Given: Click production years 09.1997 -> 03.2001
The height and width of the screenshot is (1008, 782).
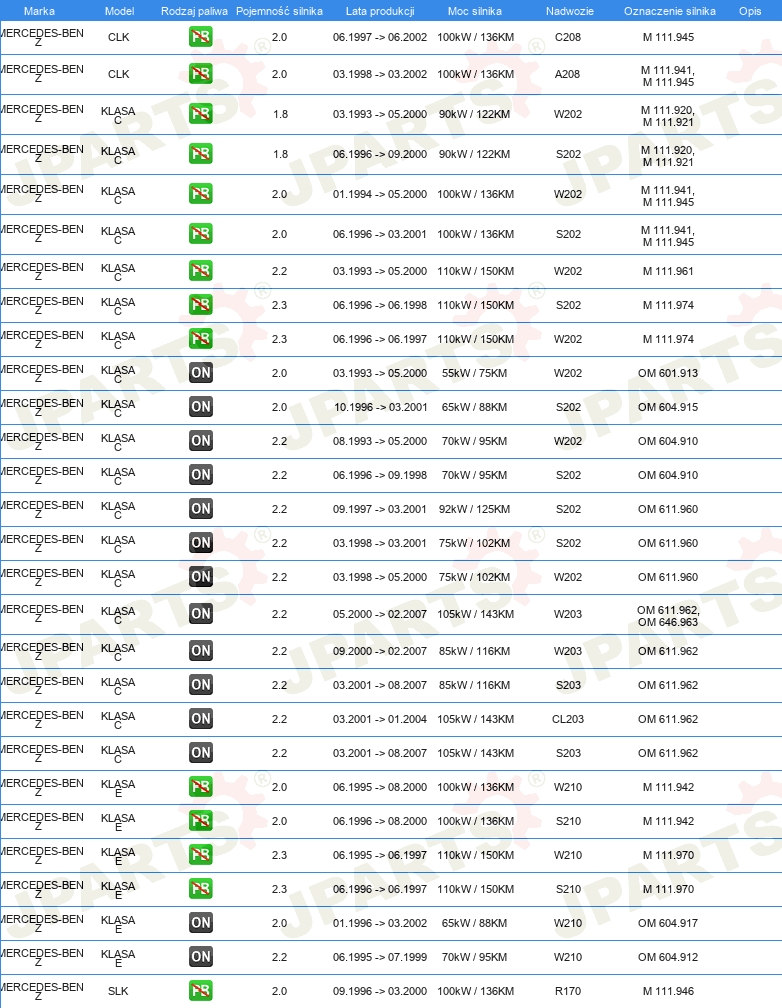Looking at the screenshot, I should click(380, 509).
